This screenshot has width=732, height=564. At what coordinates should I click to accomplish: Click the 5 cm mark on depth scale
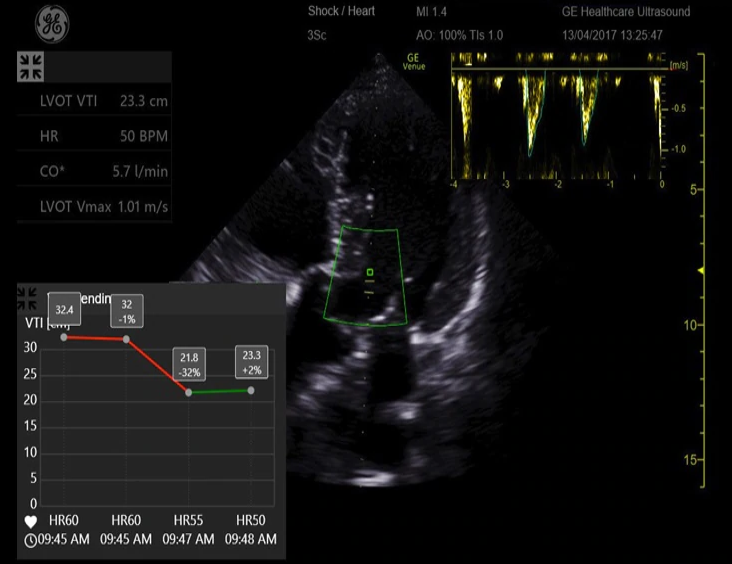pyautogui.click(x=693, y=190)
